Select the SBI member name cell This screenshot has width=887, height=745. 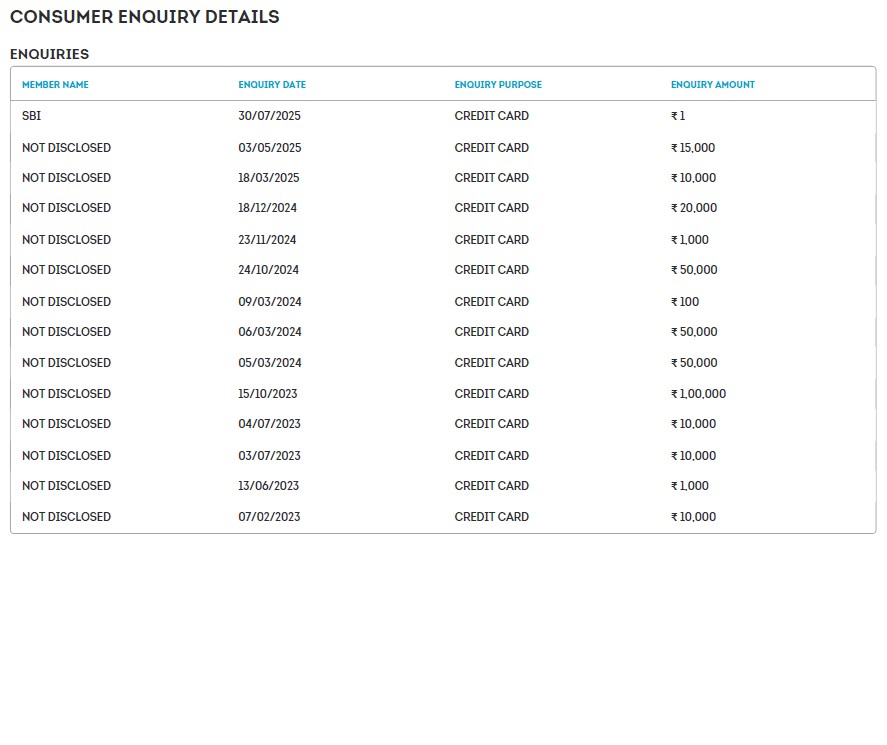[x=31, y=116]
